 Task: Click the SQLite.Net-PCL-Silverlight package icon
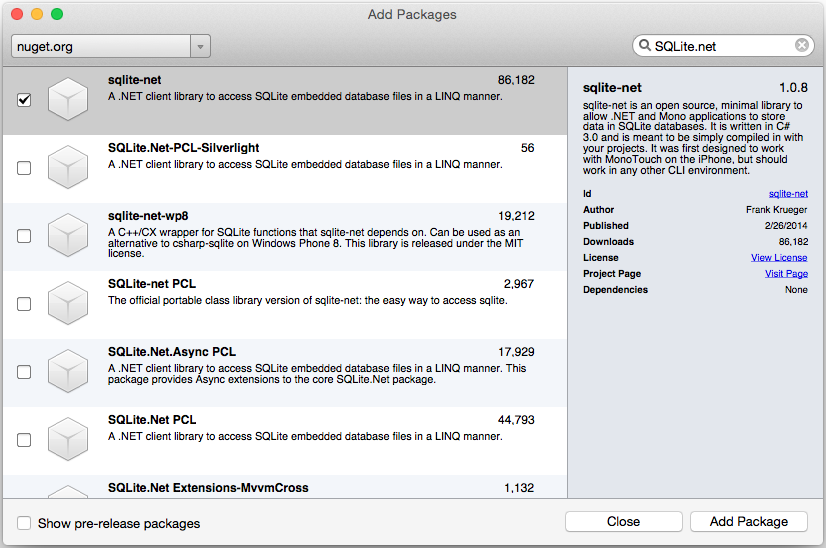click(69, 168)
